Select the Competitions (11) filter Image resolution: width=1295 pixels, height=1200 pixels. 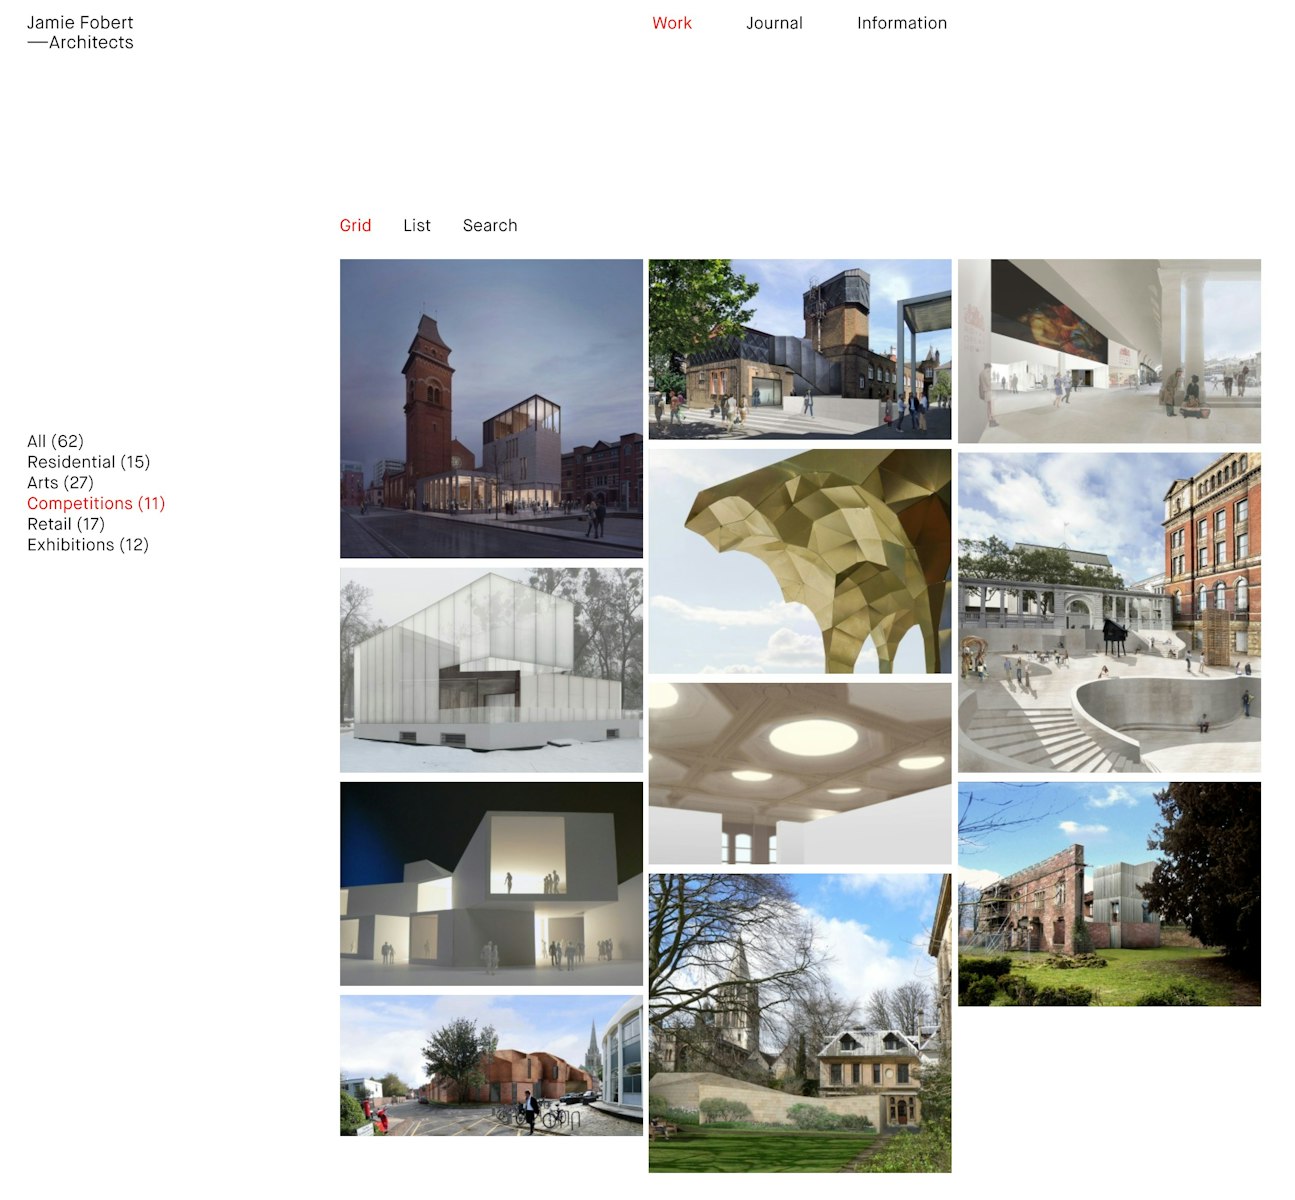[96, 503]
